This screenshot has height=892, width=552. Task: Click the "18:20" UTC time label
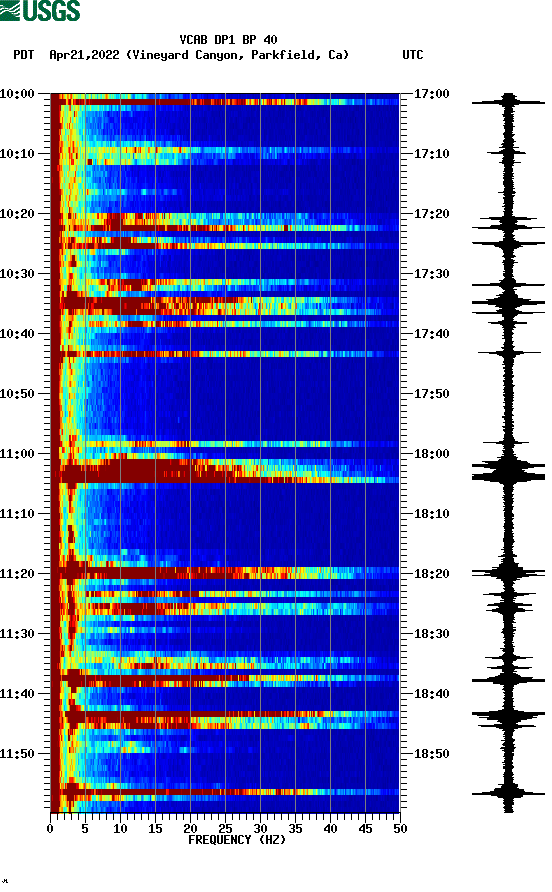[431, 574]
